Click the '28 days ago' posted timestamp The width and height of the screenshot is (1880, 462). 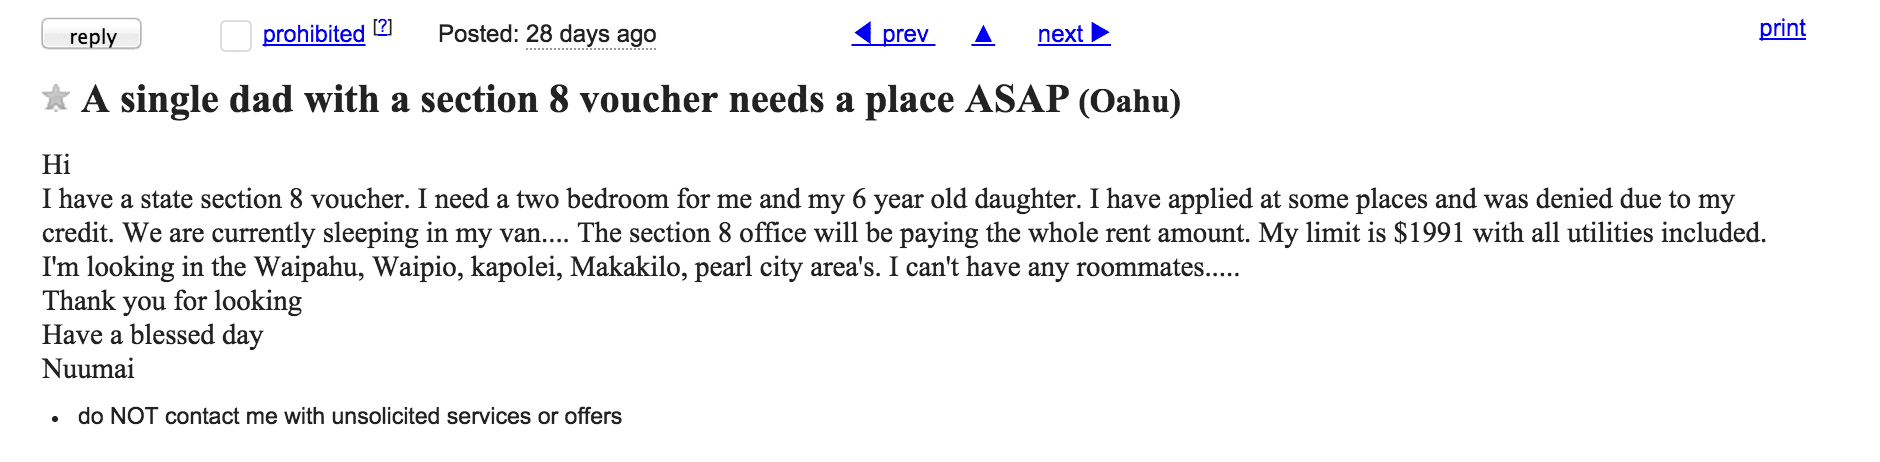(591, 34)
